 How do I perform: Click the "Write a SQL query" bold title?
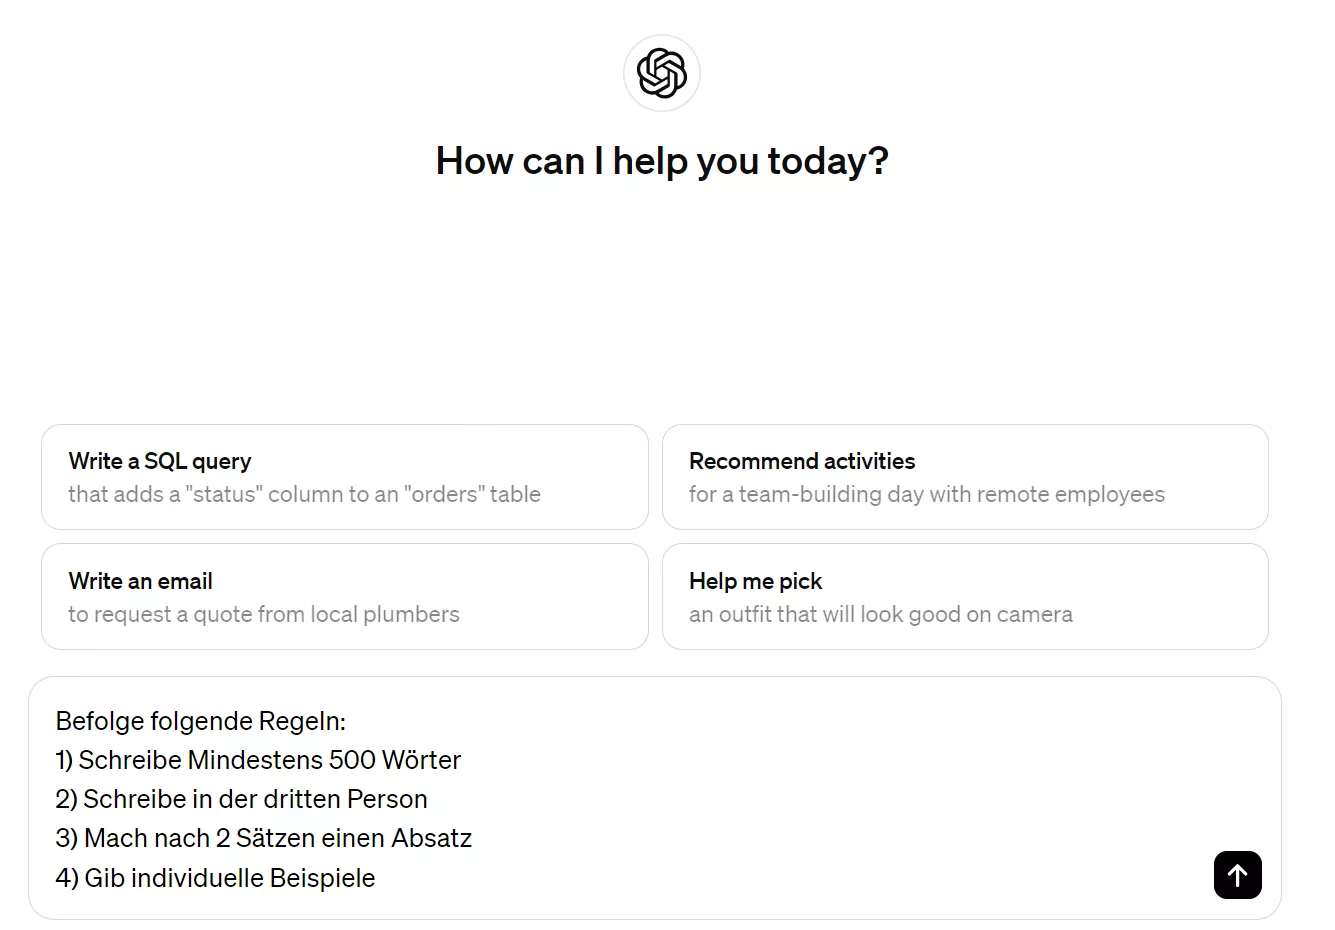(x=160, y=461)
